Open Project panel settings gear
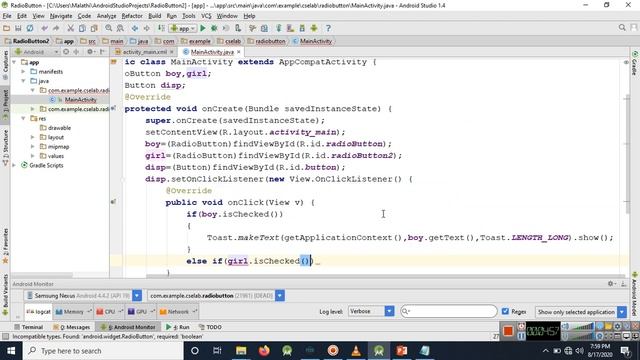This screenshot has width=640, height=360. pos(90,52)
